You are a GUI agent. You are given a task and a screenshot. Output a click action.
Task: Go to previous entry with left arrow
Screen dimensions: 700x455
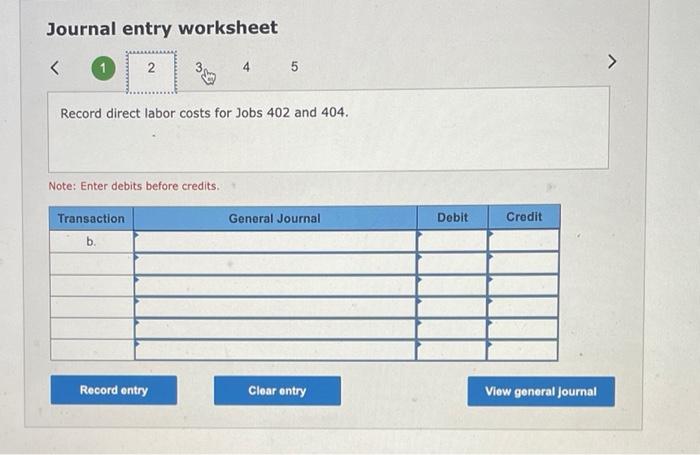point(54,68)
